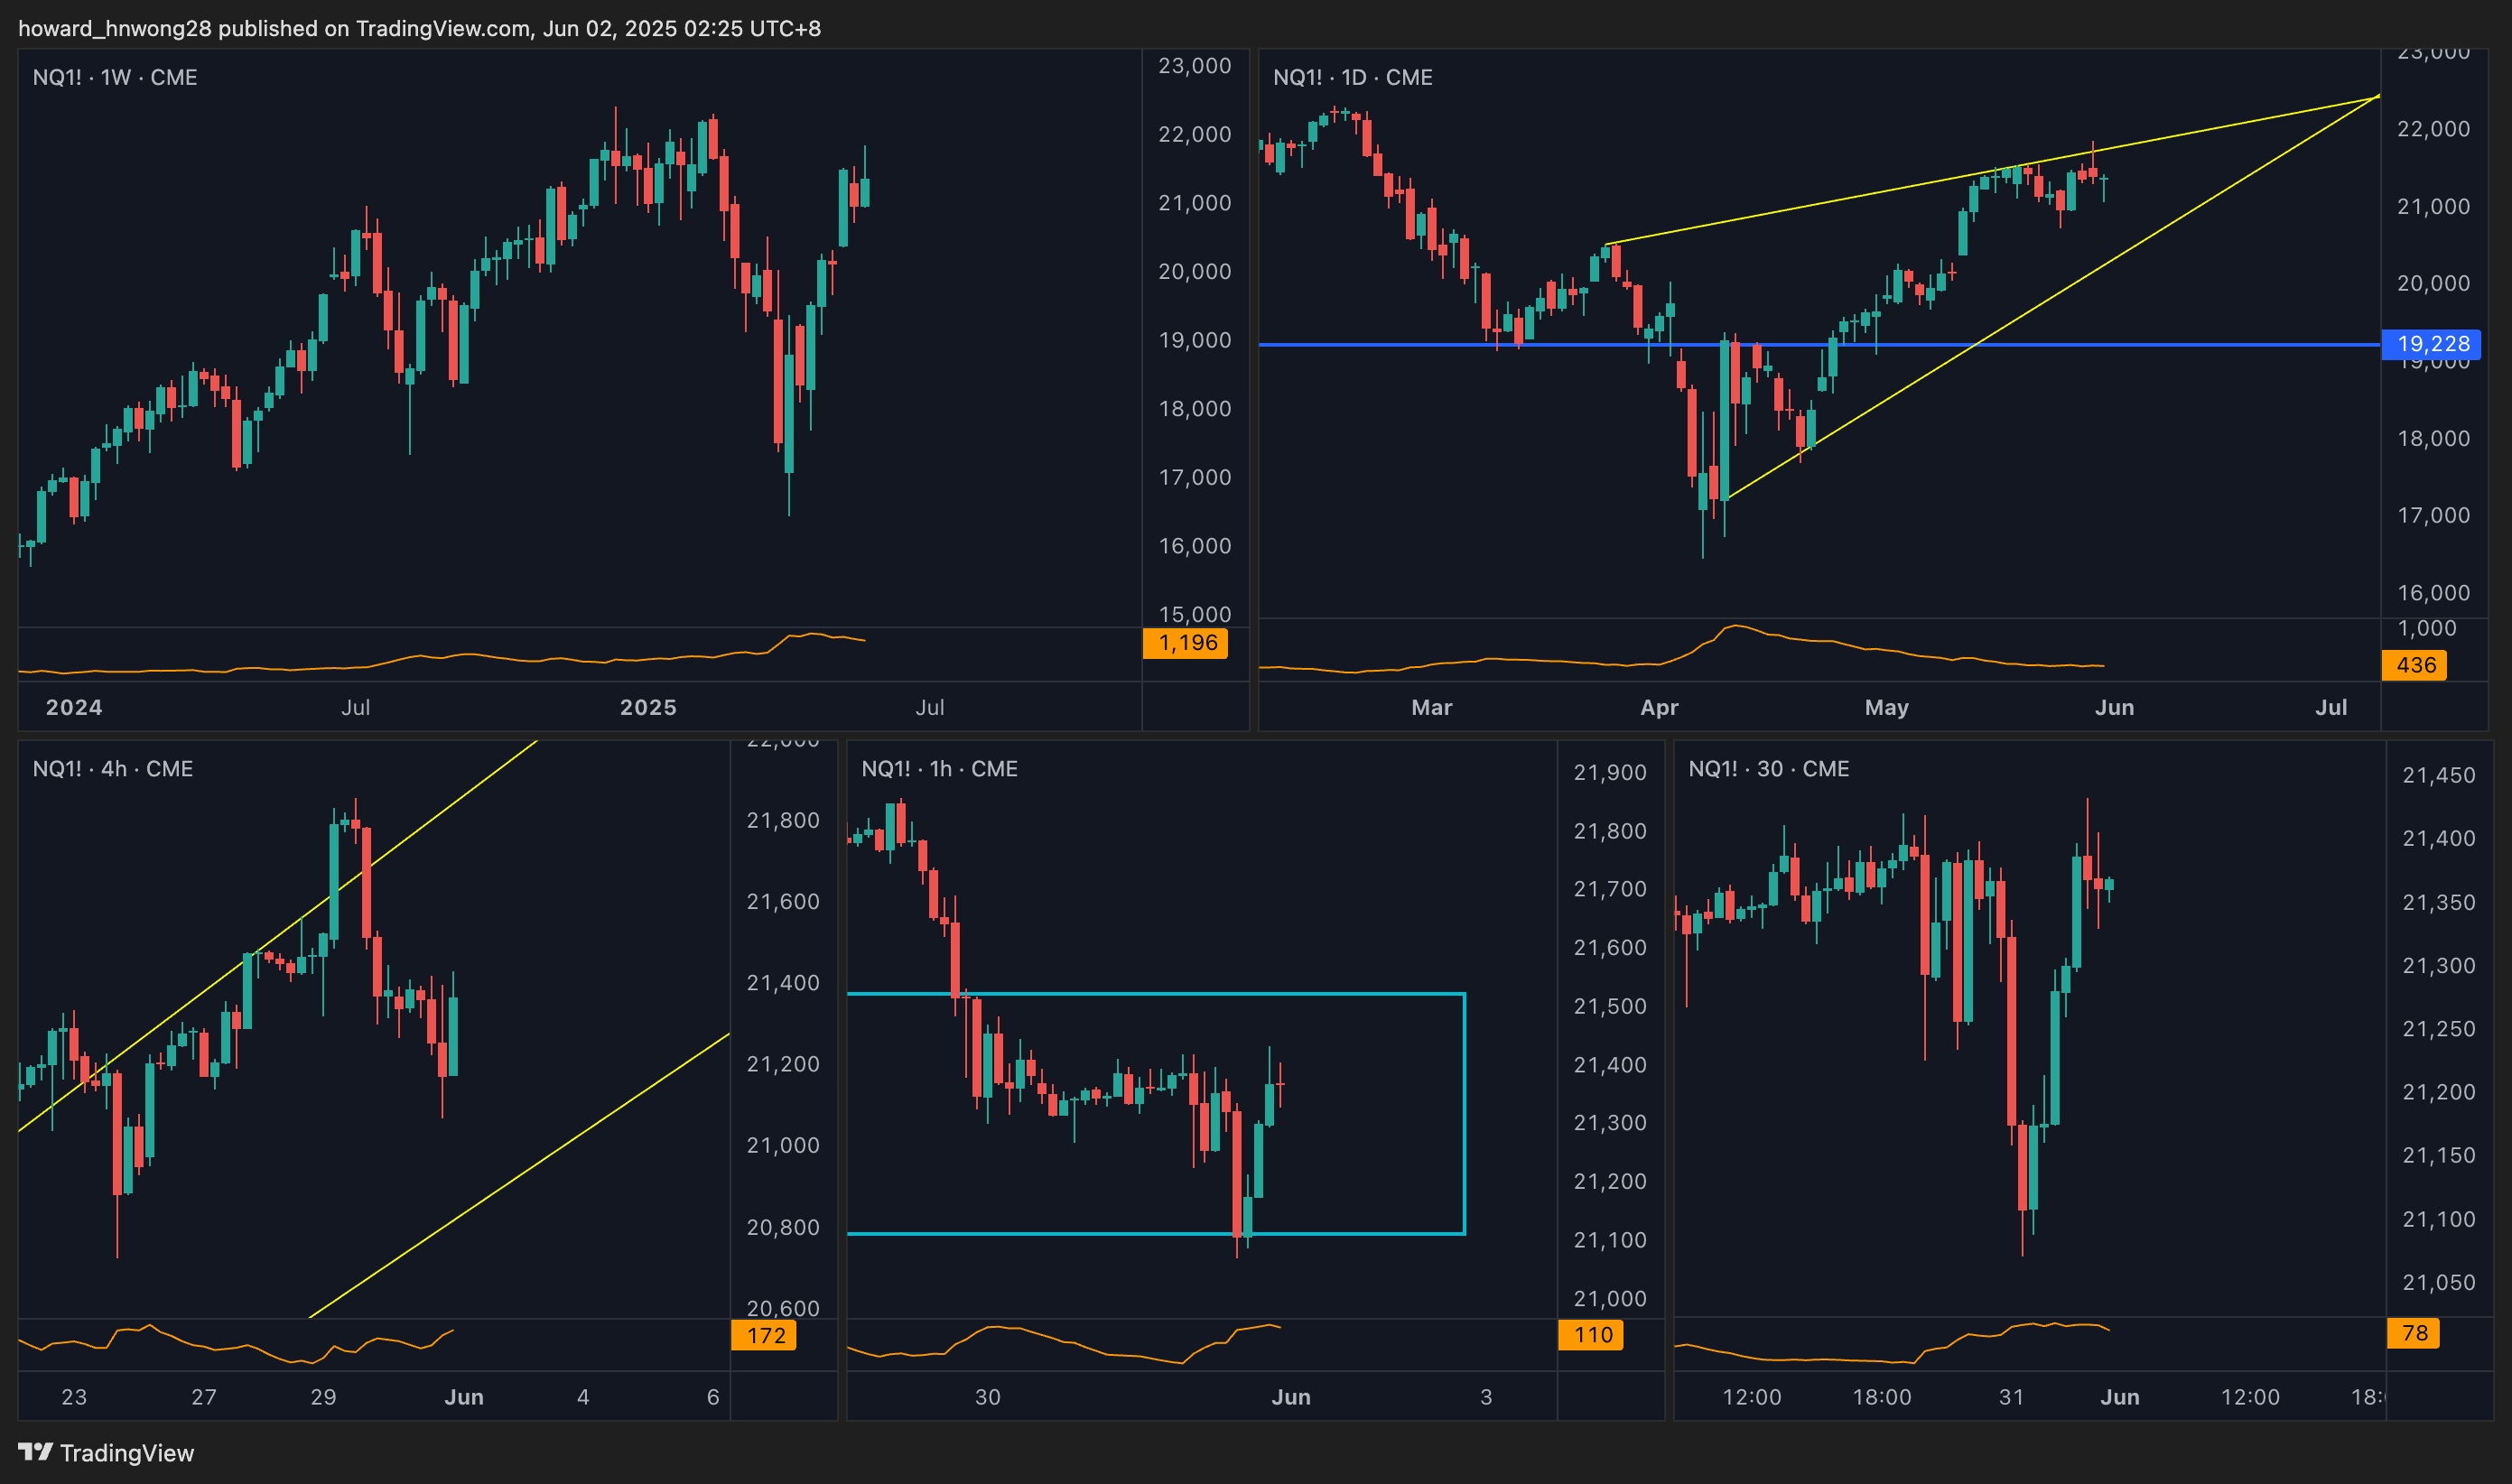The width and height of the screenshot is (2512, 1484).
Task: Select the NQ1! 30 CME chart title
Action: pyautogui.click(x=1768, y=769)
